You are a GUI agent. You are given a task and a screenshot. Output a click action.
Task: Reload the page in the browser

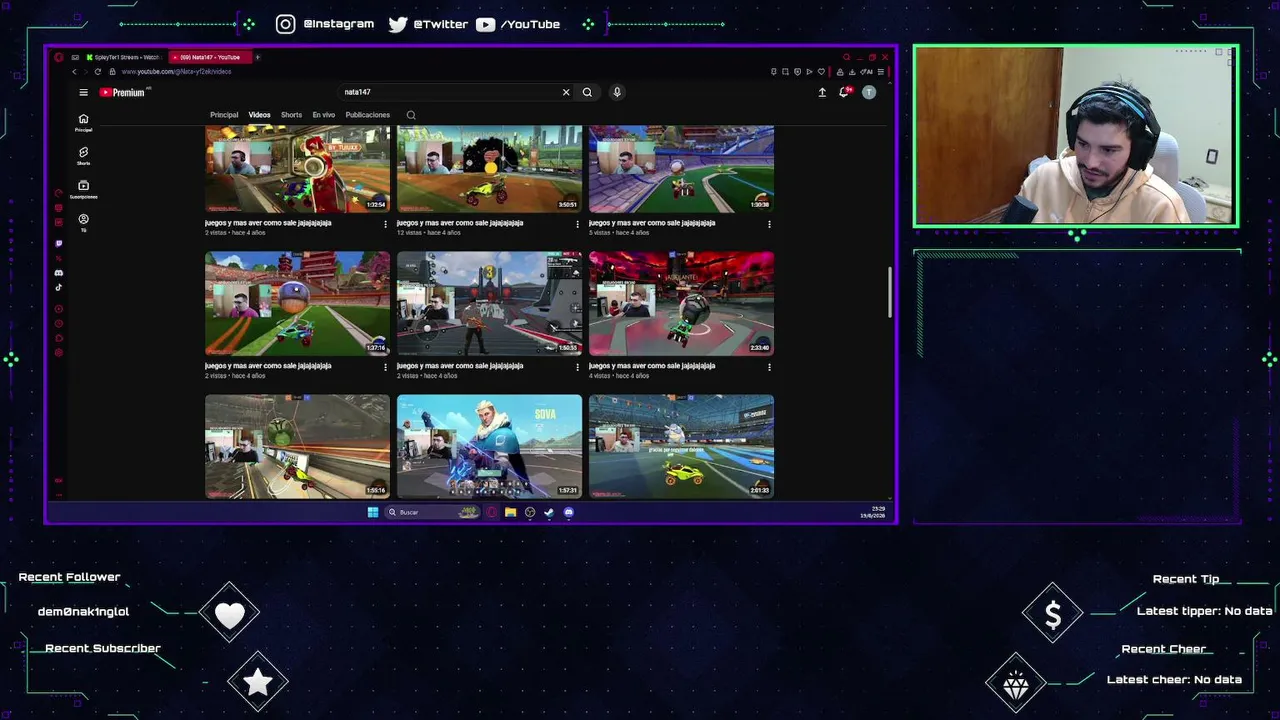click(97, 72)
